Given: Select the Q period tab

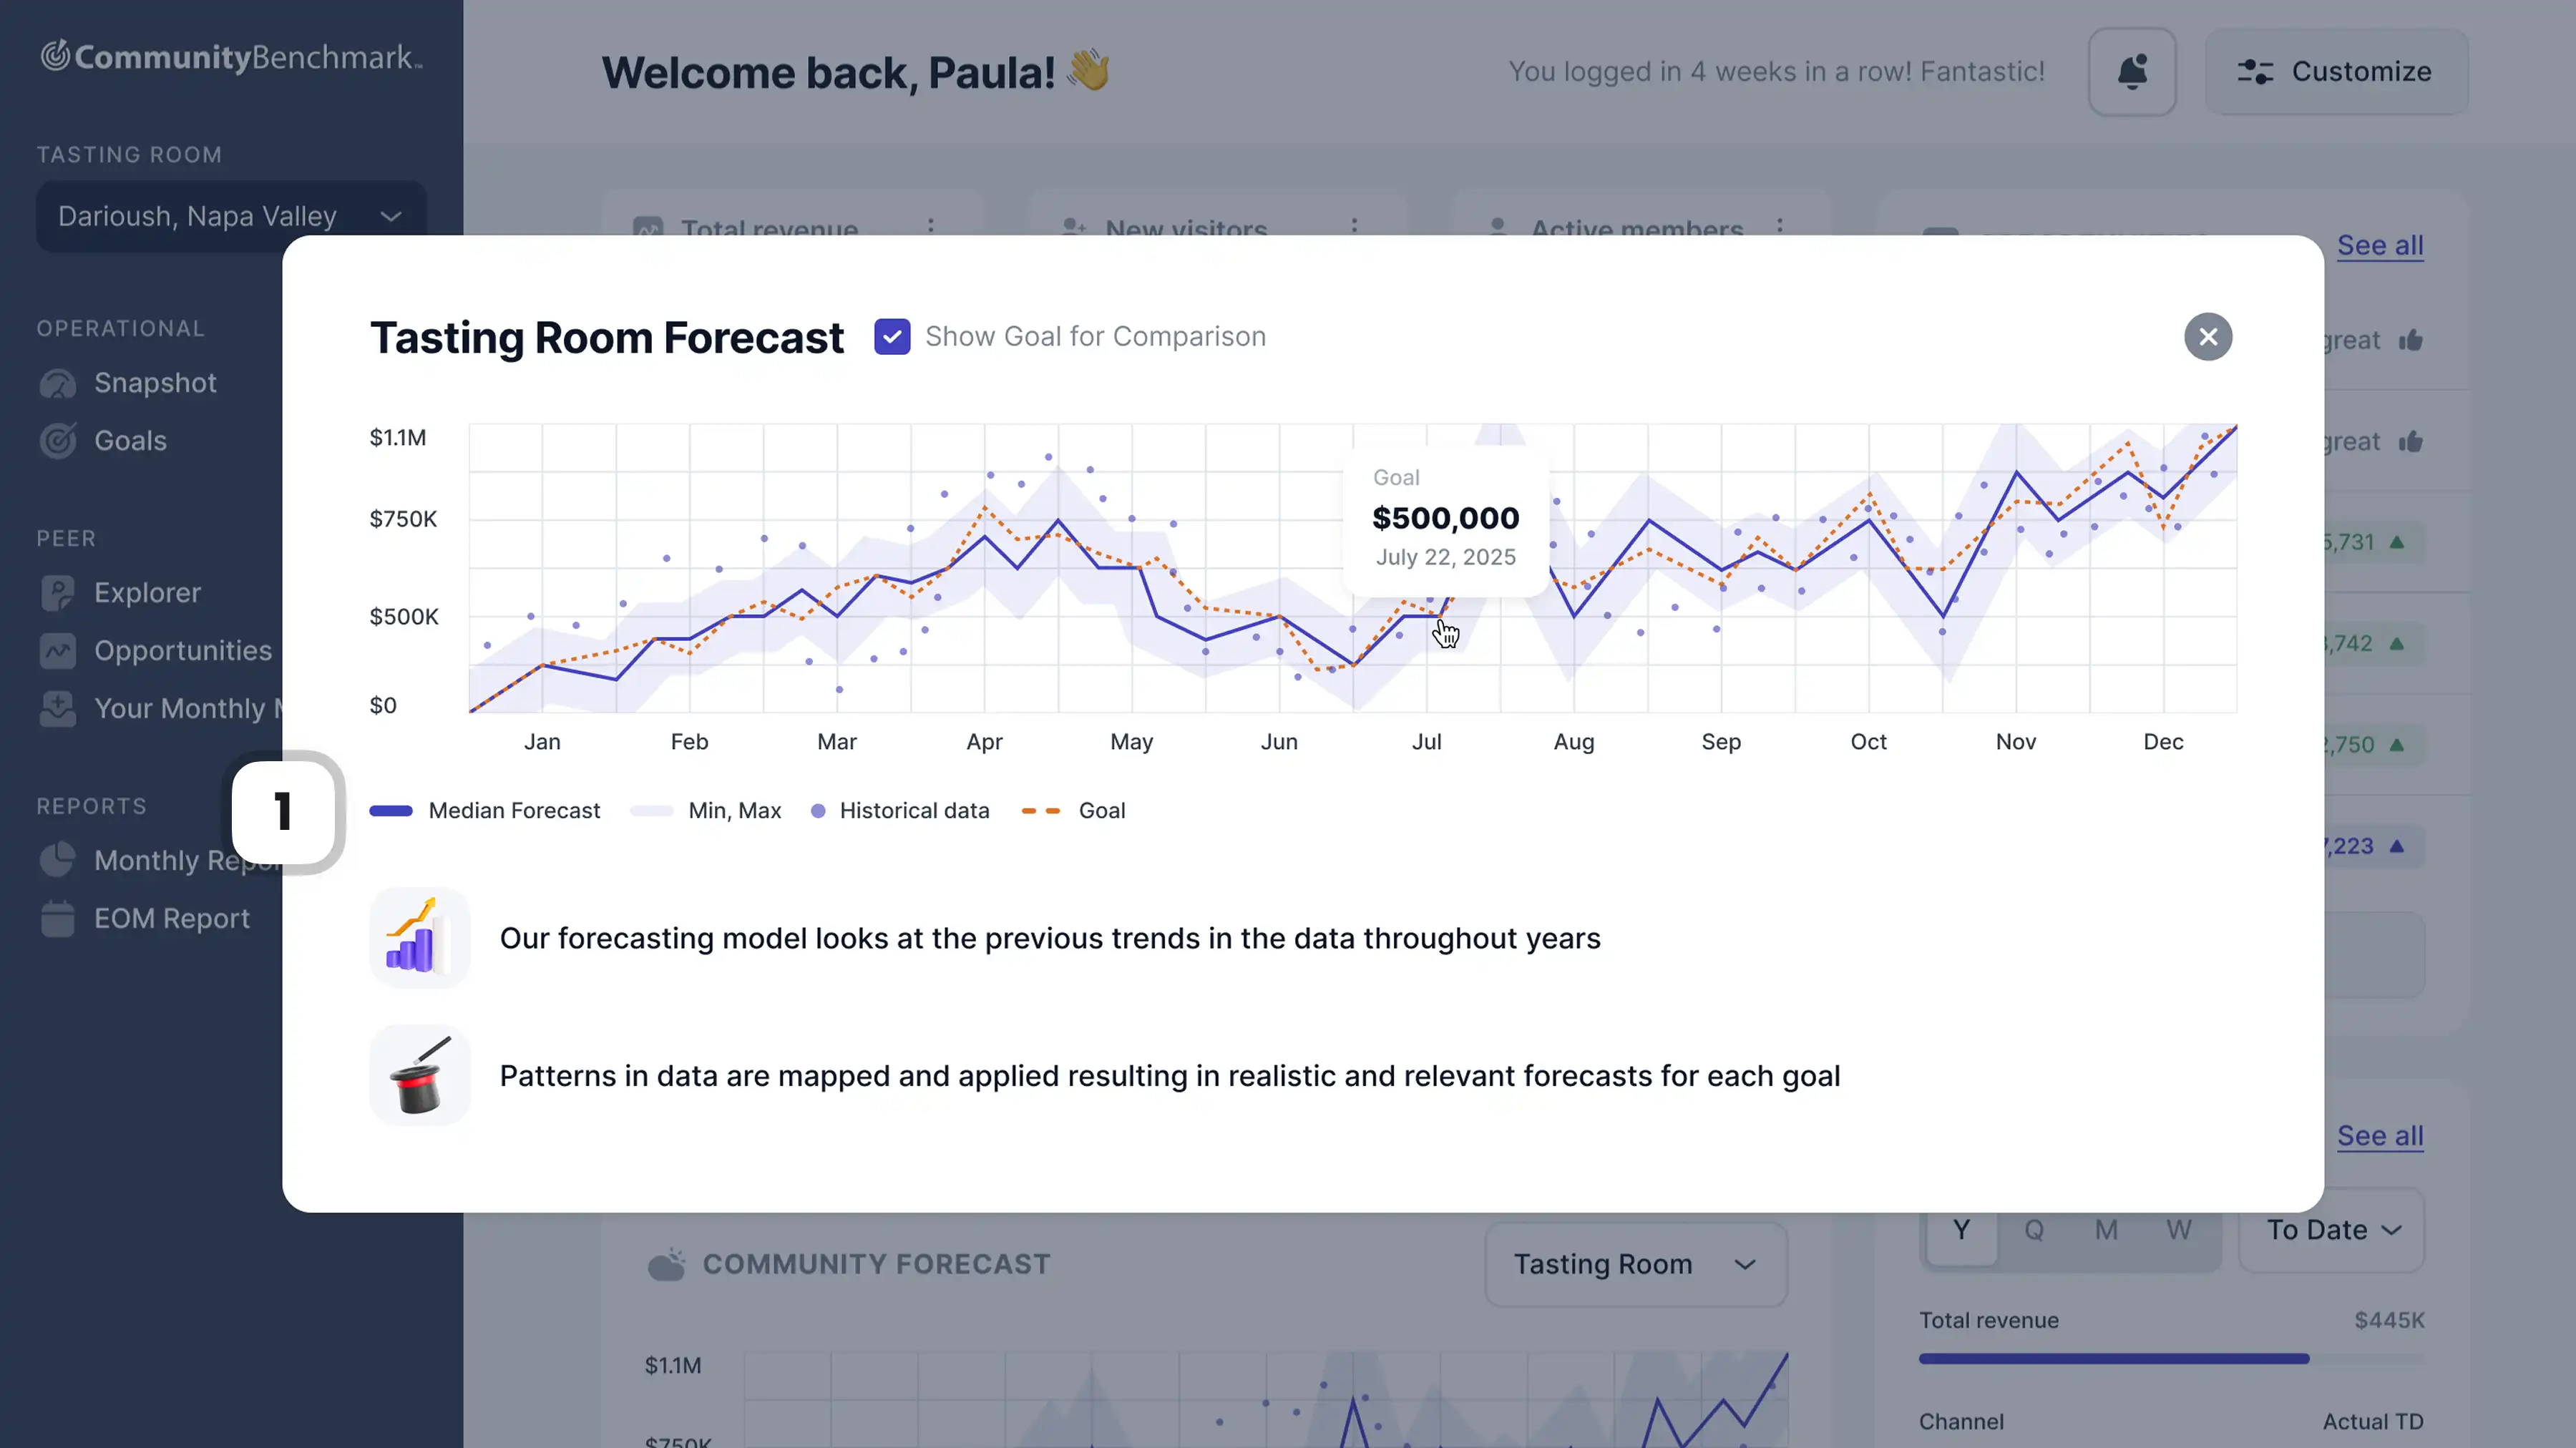Looking at the screenshot, I should tap(2033, 1230).
